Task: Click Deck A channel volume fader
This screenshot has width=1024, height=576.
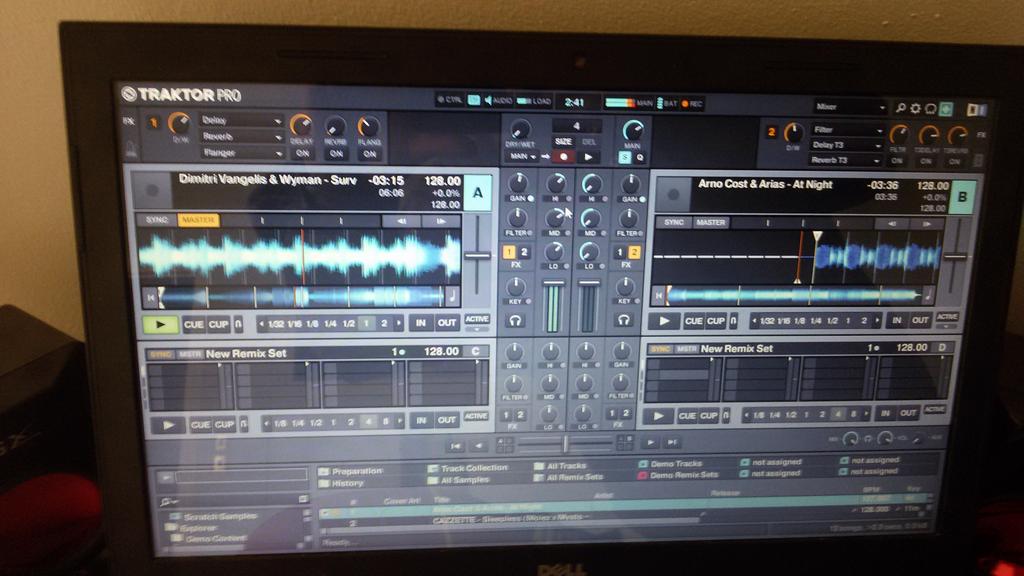Action: tap(552, 283)
